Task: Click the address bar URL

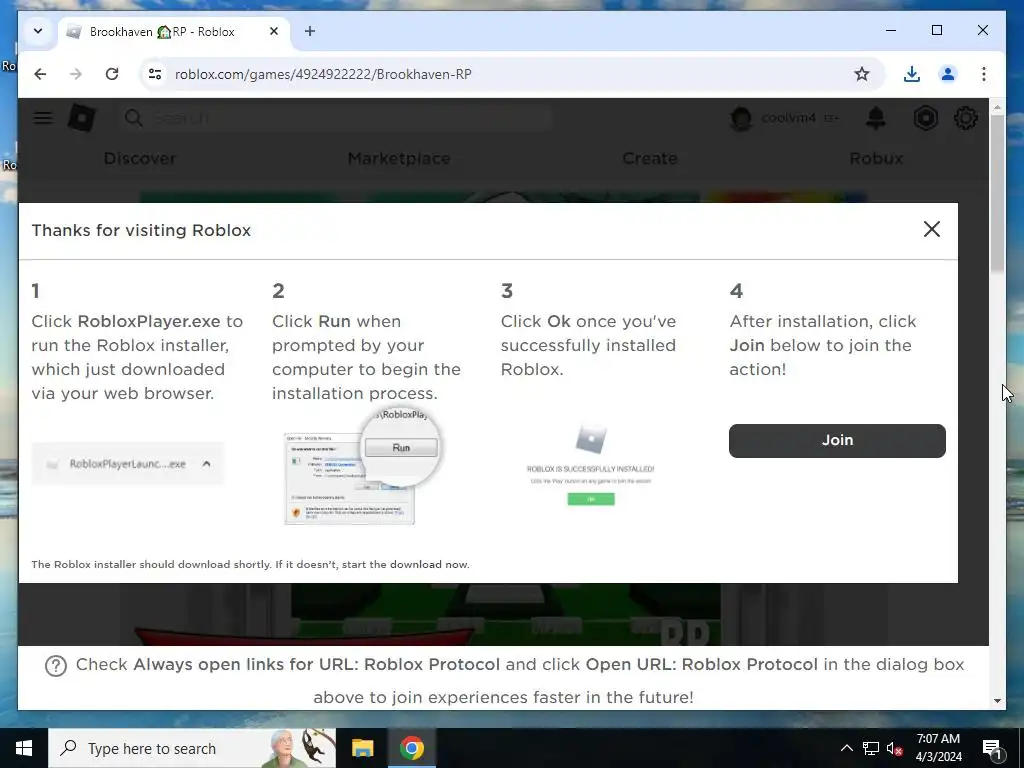Action: [x=323, y=74]
